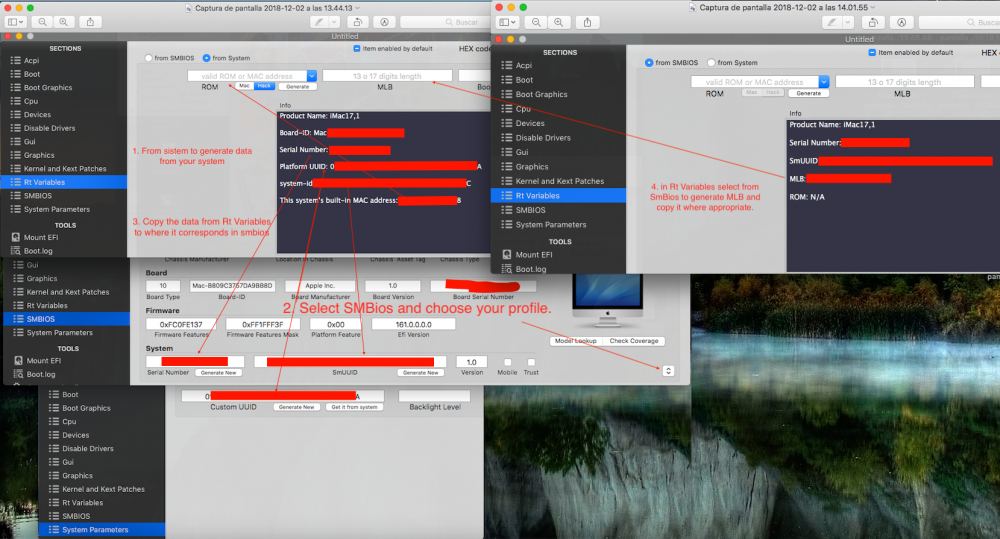Select 'from SMBIOS' radio in left window
The width and height of the screenshot is (1000, 539).
(148, 58)
